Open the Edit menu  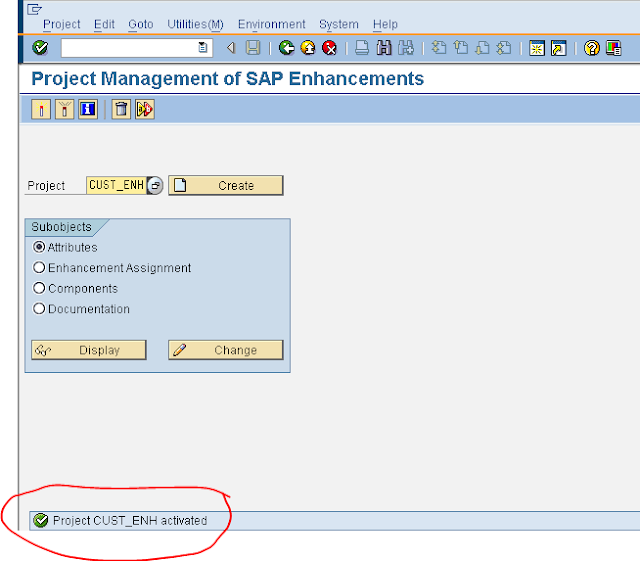click(104, 24)
